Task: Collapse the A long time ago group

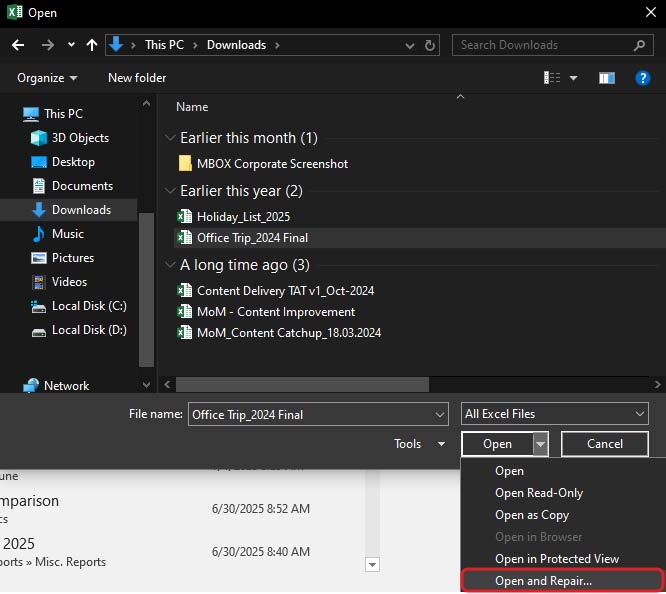Action: tap(168, 265)
